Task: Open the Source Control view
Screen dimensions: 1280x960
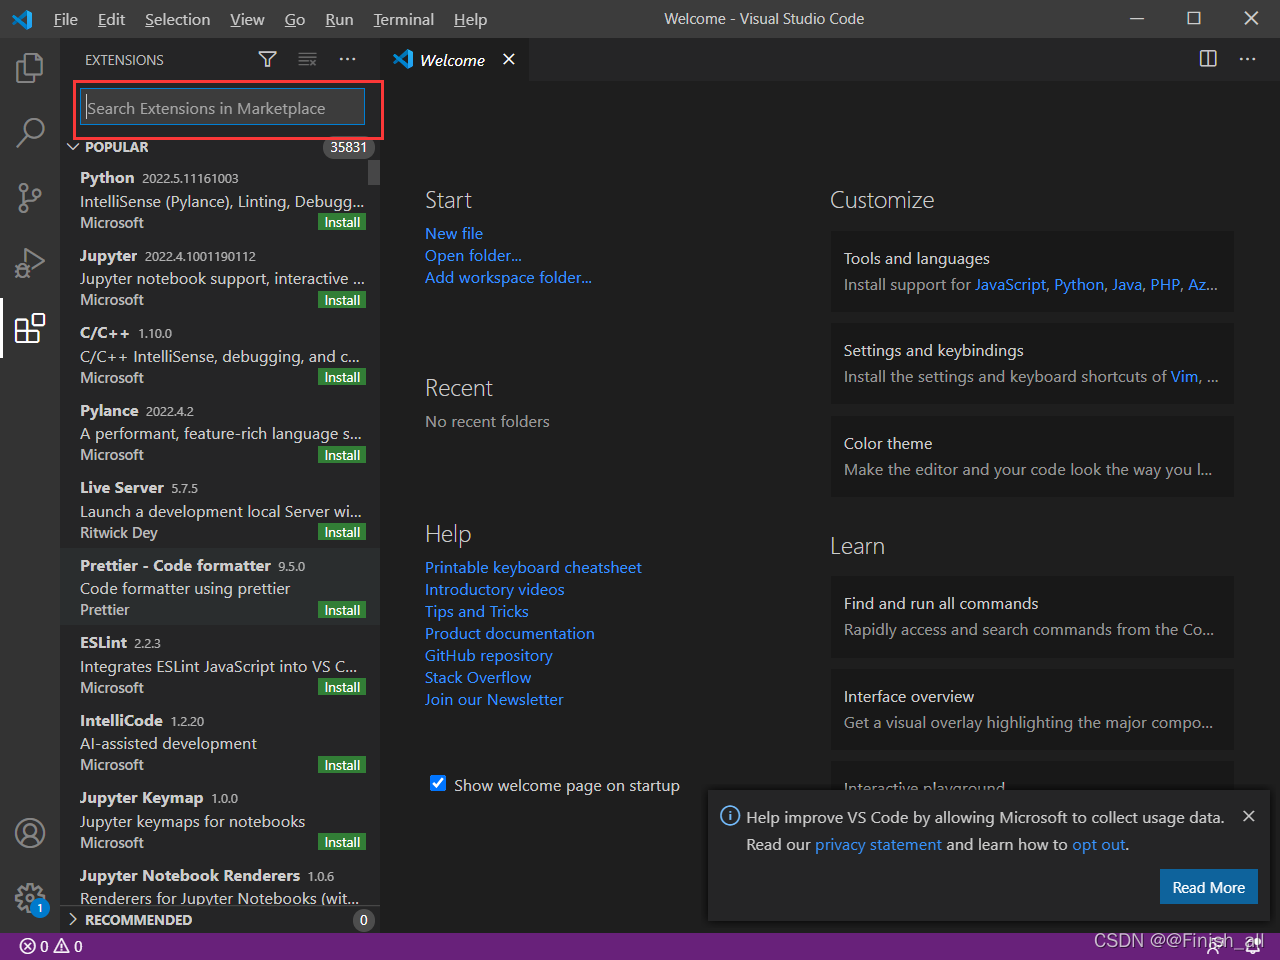Action: [30, 197]
